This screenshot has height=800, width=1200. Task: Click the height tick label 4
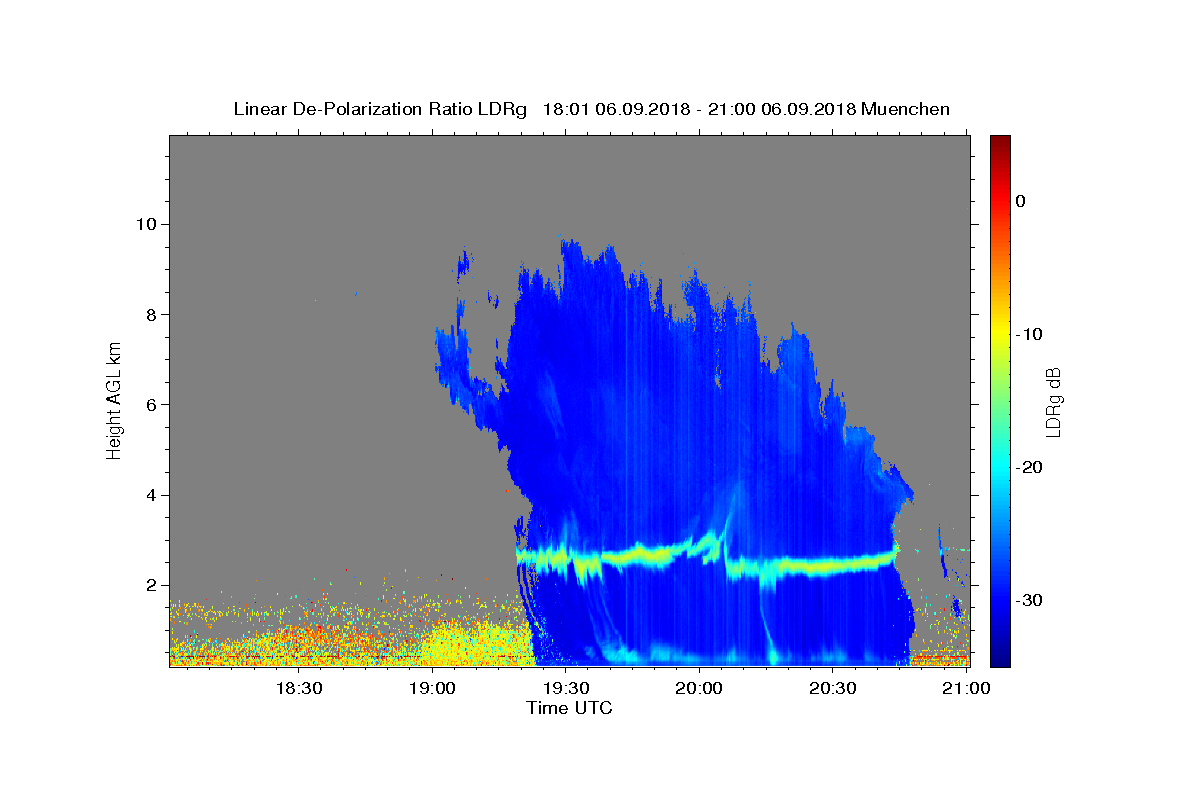(x=152, y=495)
